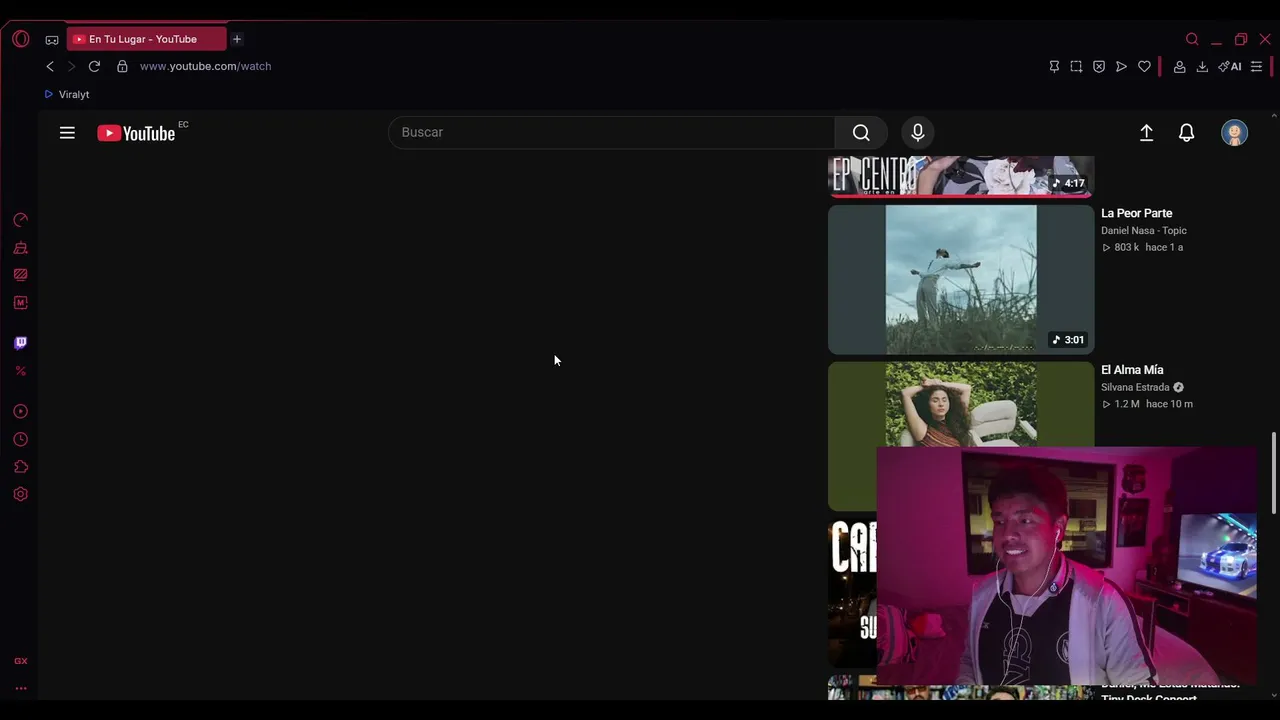This screenshot has width=1280, height=720.
Task: Open the Pinboards pin icon
Action: [x=1054, y=67]
